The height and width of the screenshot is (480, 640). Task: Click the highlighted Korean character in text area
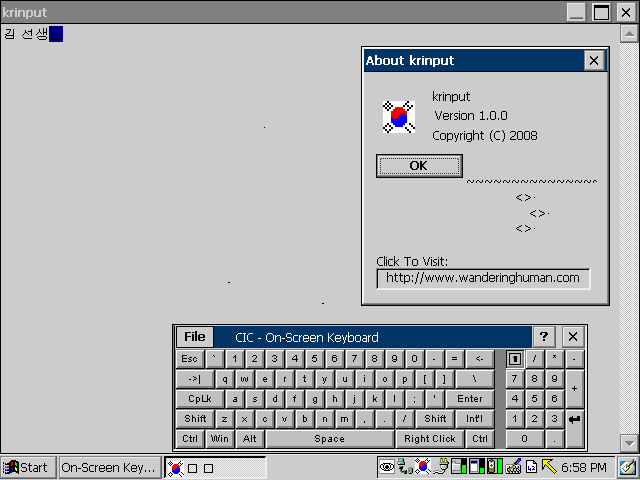click(56, 34)
